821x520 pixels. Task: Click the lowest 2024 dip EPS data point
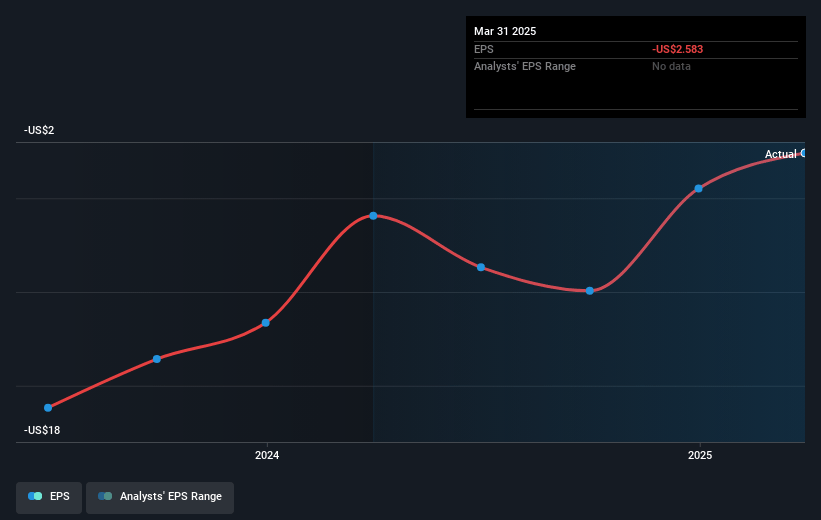590,291
